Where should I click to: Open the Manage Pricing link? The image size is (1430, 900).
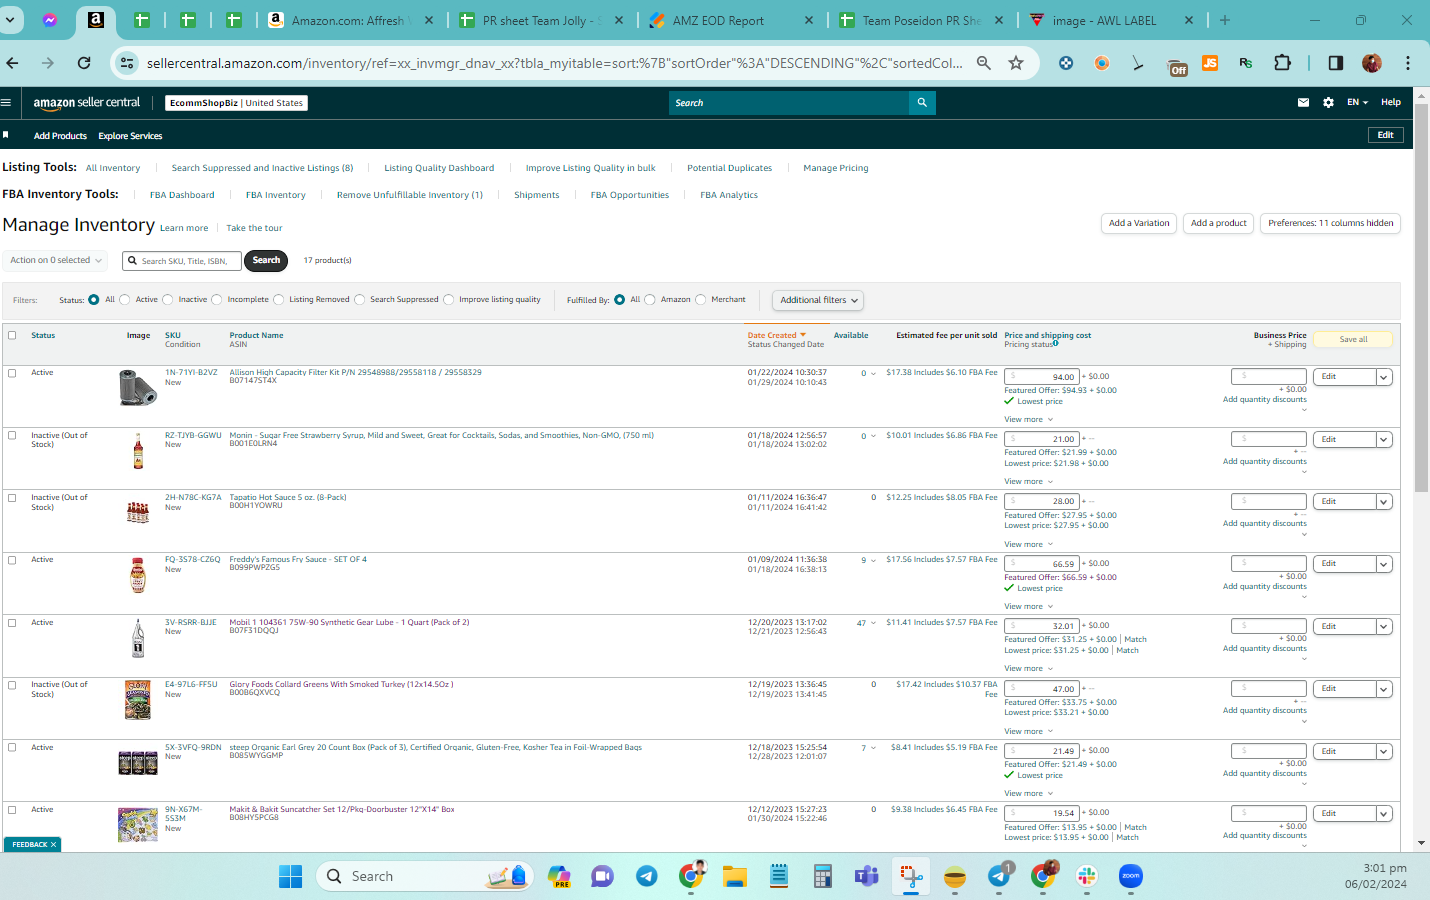(x=835, y=168)
